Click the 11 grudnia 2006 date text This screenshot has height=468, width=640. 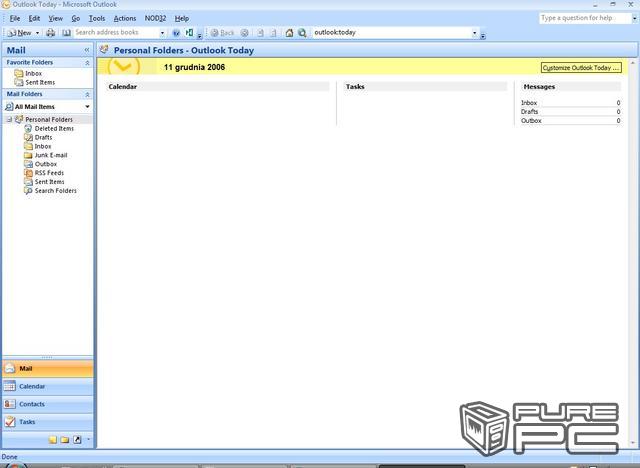tap(194, 67)
